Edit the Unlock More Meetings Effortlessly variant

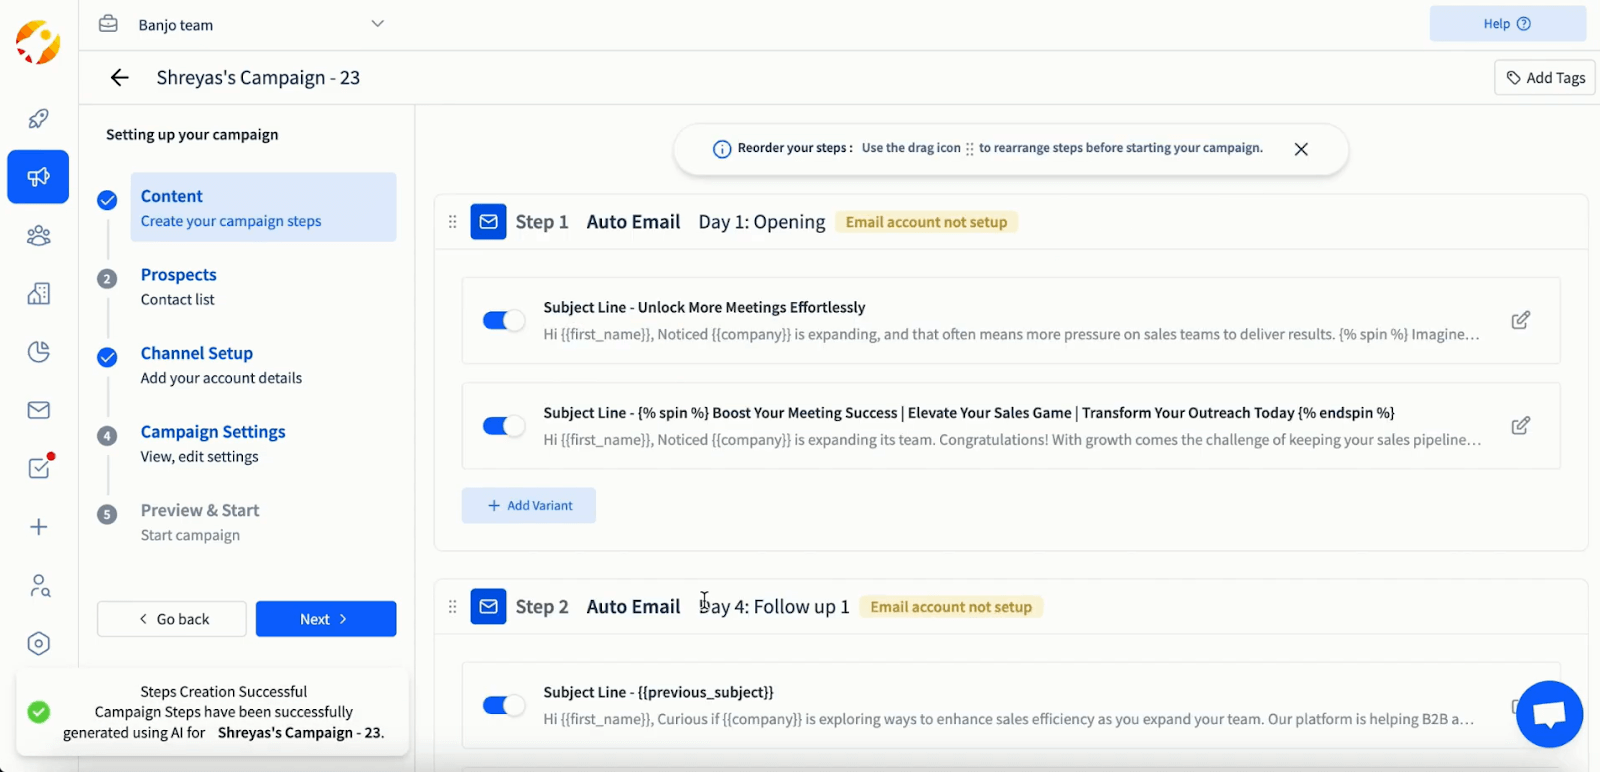click(1521, 320)
